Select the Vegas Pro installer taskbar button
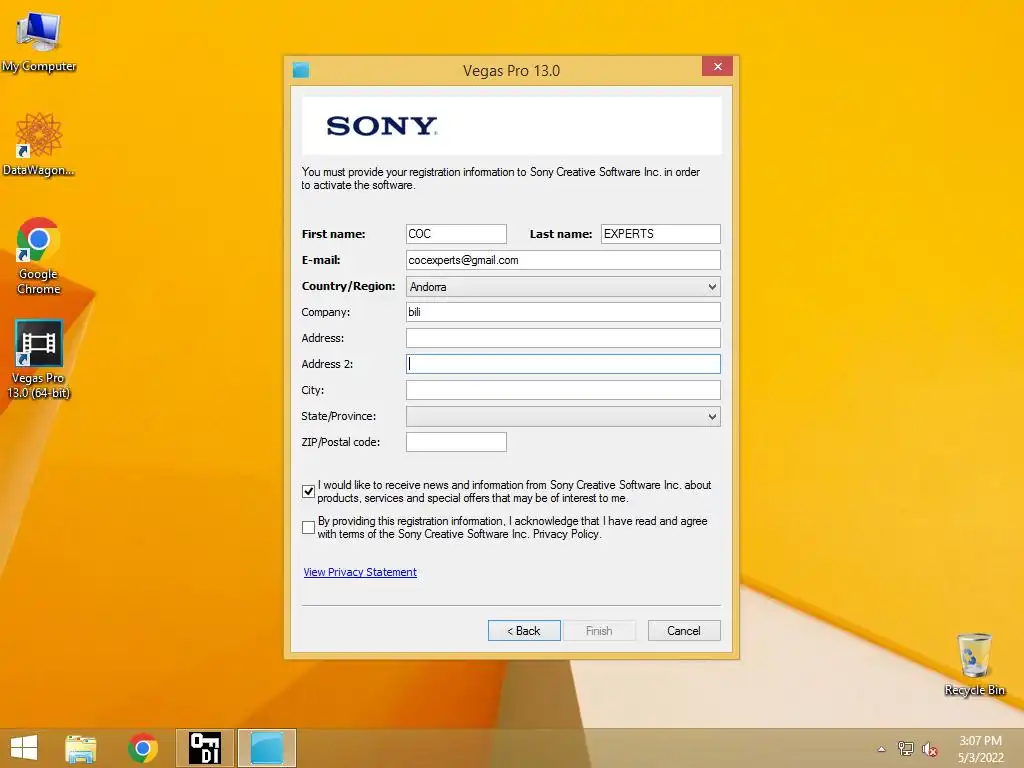Screen dimensions: 1024x768 pos(266,748)
